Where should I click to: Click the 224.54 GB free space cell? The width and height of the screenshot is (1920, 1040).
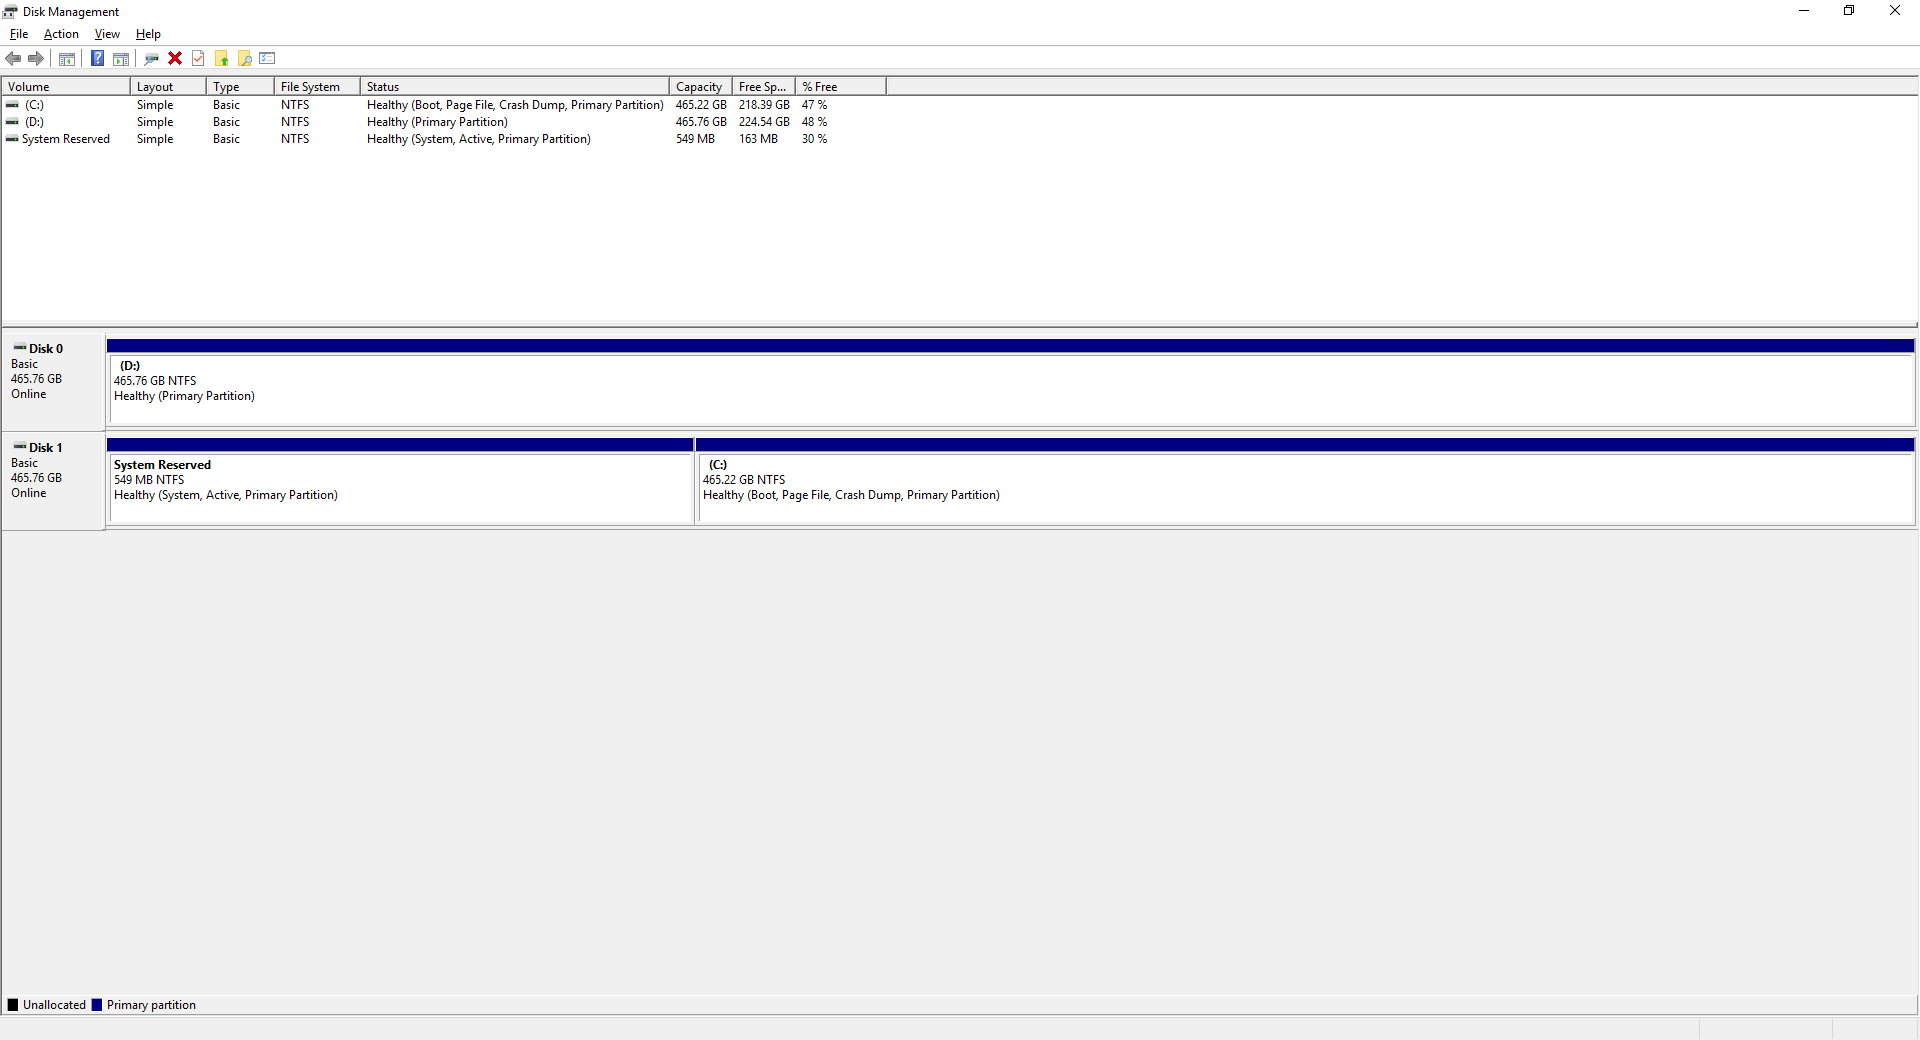click(764, 122)
